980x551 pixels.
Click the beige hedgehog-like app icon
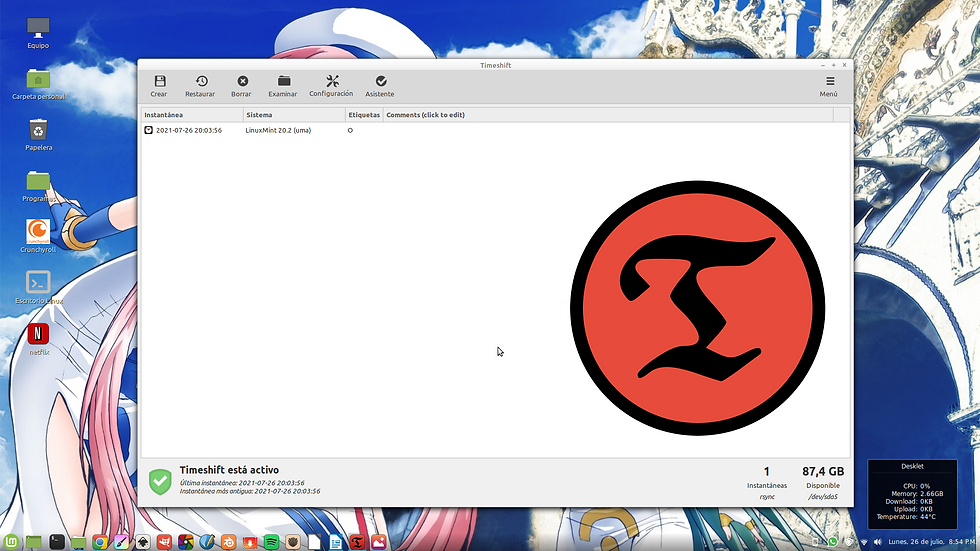[292, 542]
